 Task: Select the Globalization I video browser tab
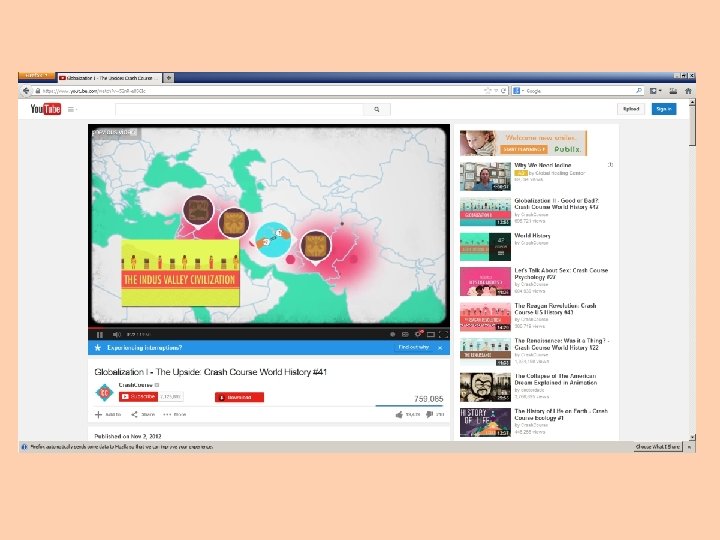[109, 78]
